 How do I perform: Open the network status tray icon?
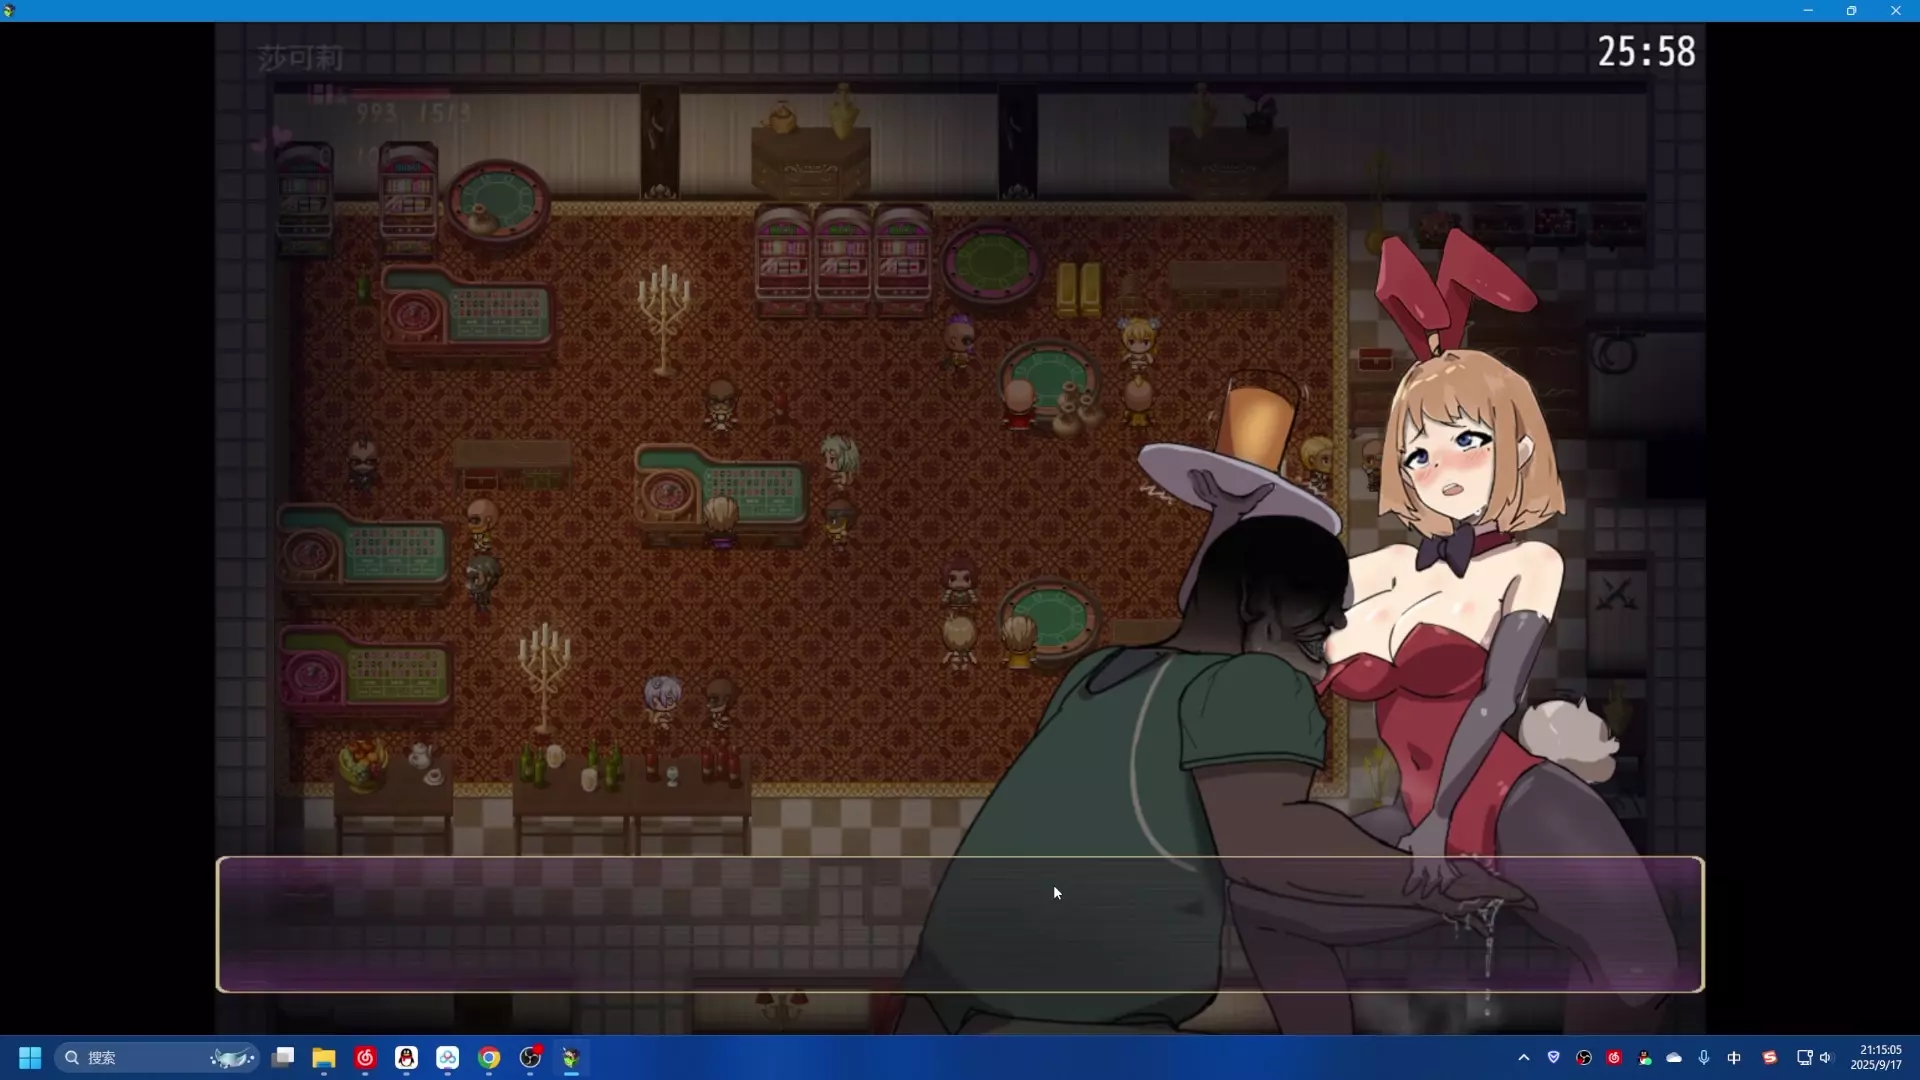(x=1804, y=1057)
